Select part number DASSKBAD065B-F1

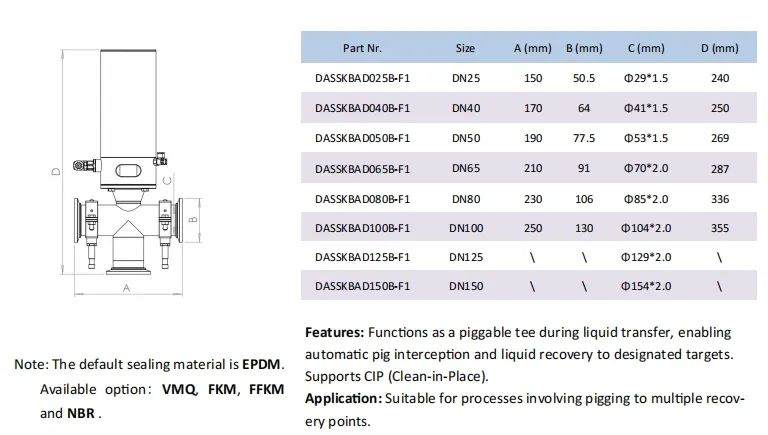click(362, 168)
